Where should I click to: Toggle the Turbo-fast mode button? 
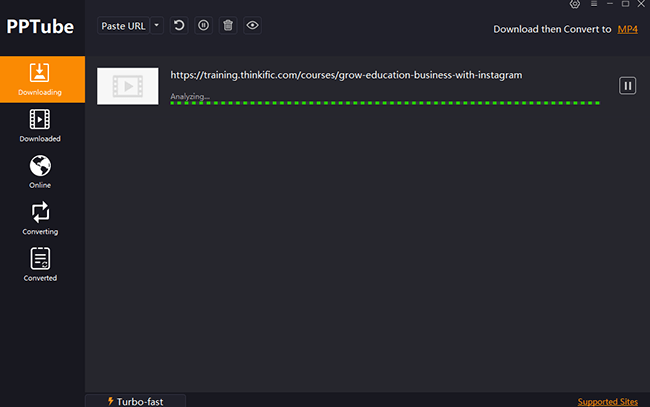point(136,401)
